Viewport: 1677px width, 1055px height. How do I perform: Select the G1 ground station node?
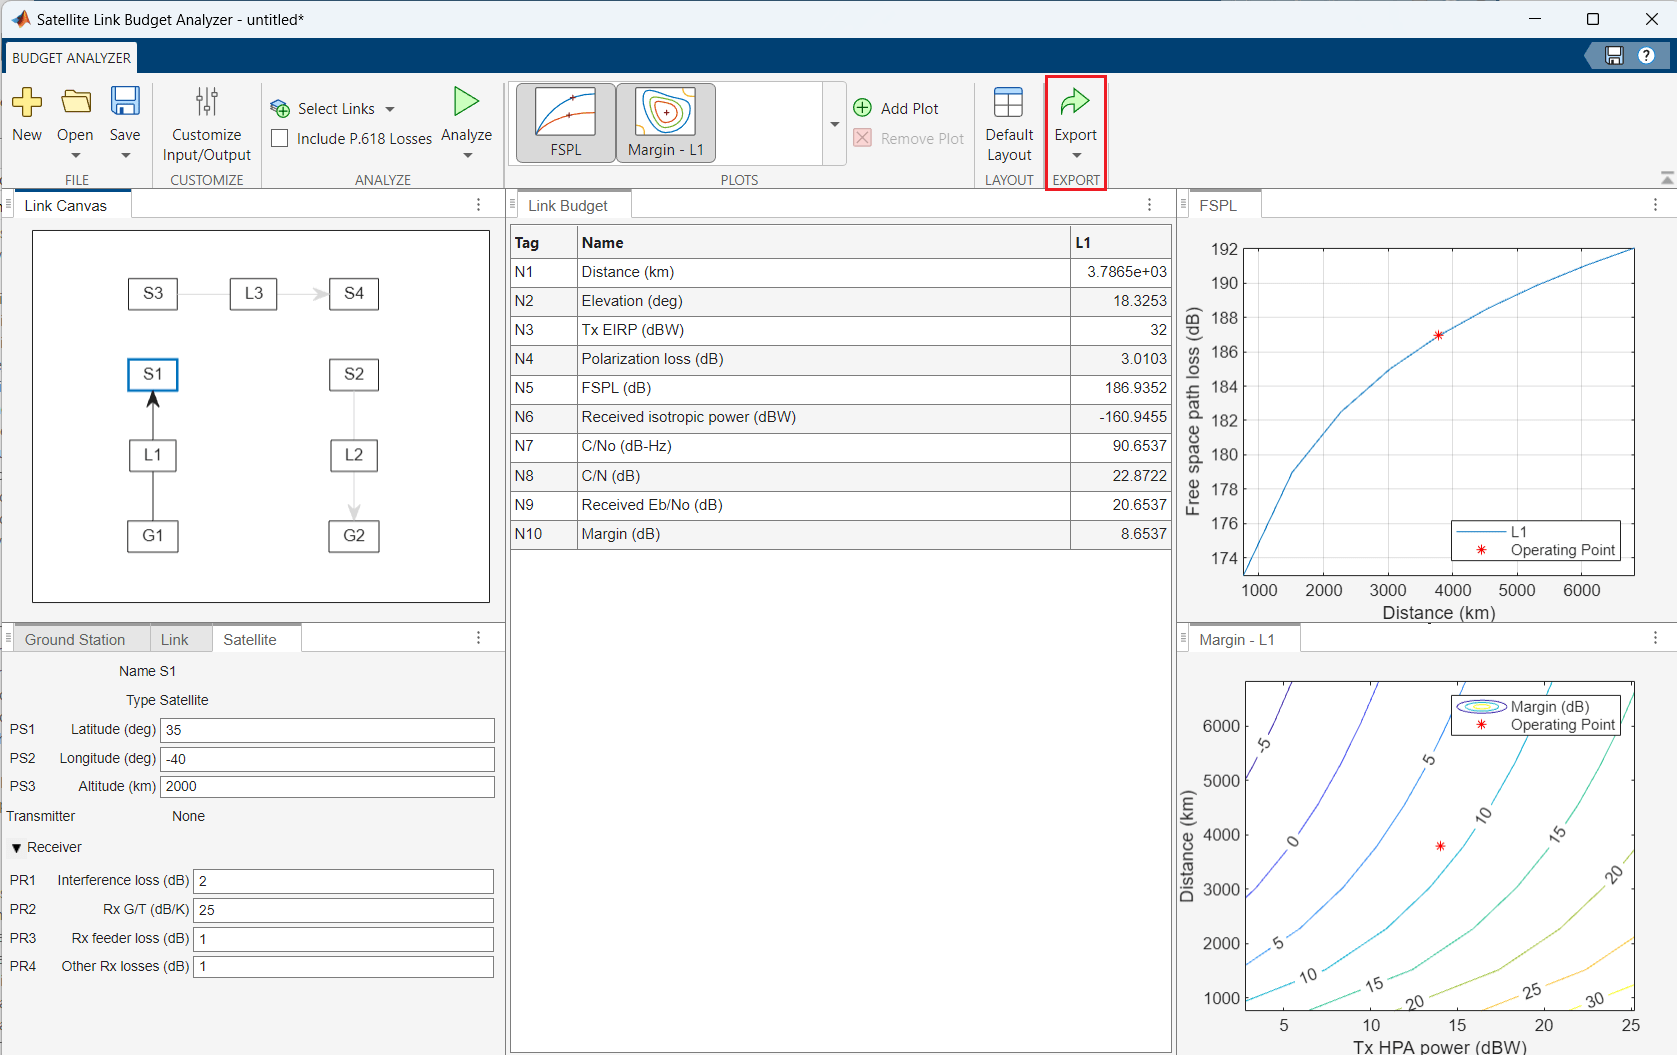click(x=153, y=536)
